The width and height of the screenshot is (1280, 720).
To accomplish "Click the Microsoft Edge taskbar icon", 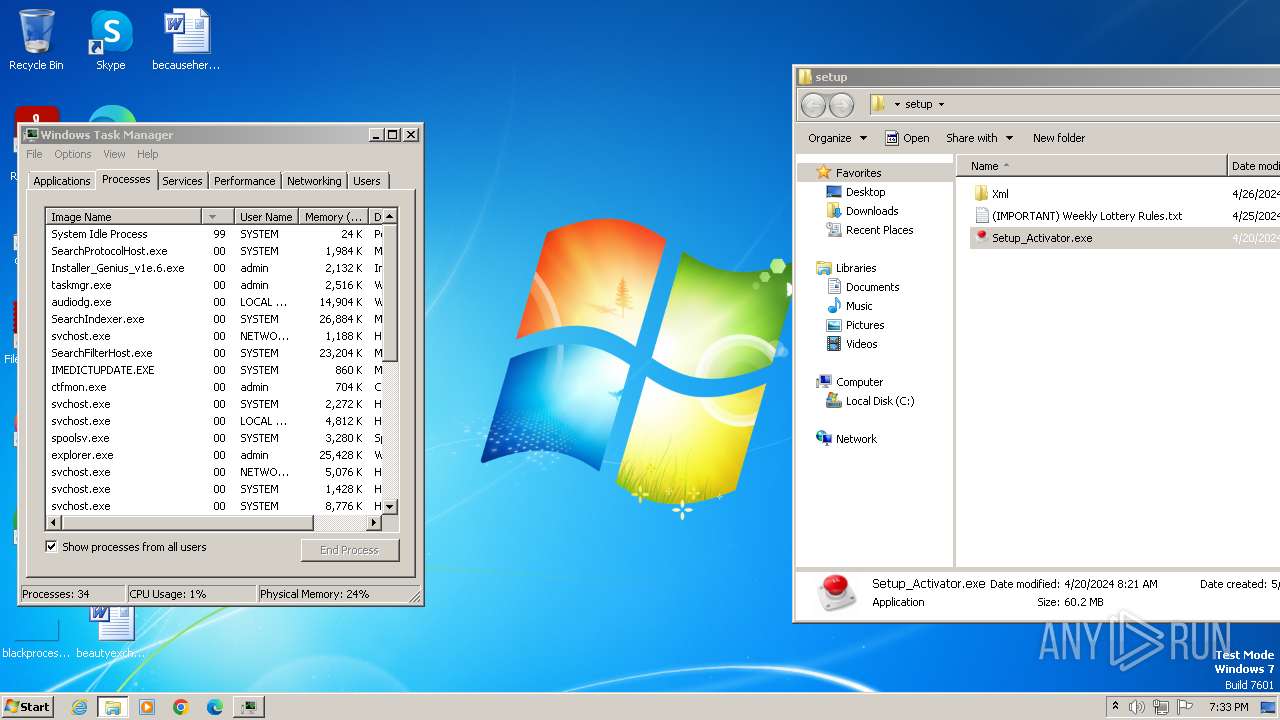I will point(215,707).
